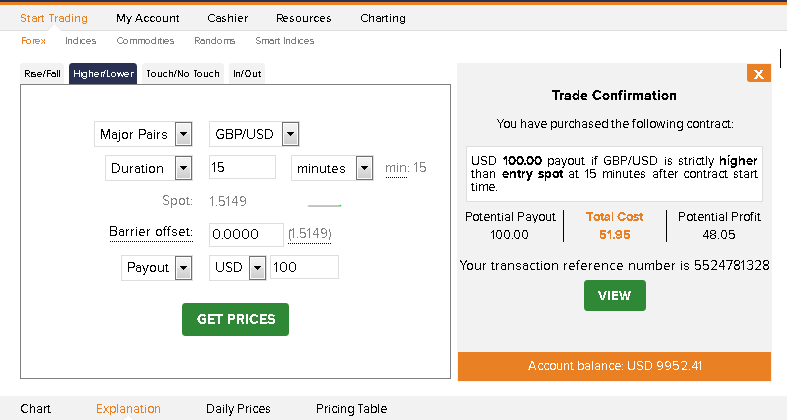This screenshot has height=420, width=787.
Task: Switch to the Rise/Fall tab
Action: (43, 74)
